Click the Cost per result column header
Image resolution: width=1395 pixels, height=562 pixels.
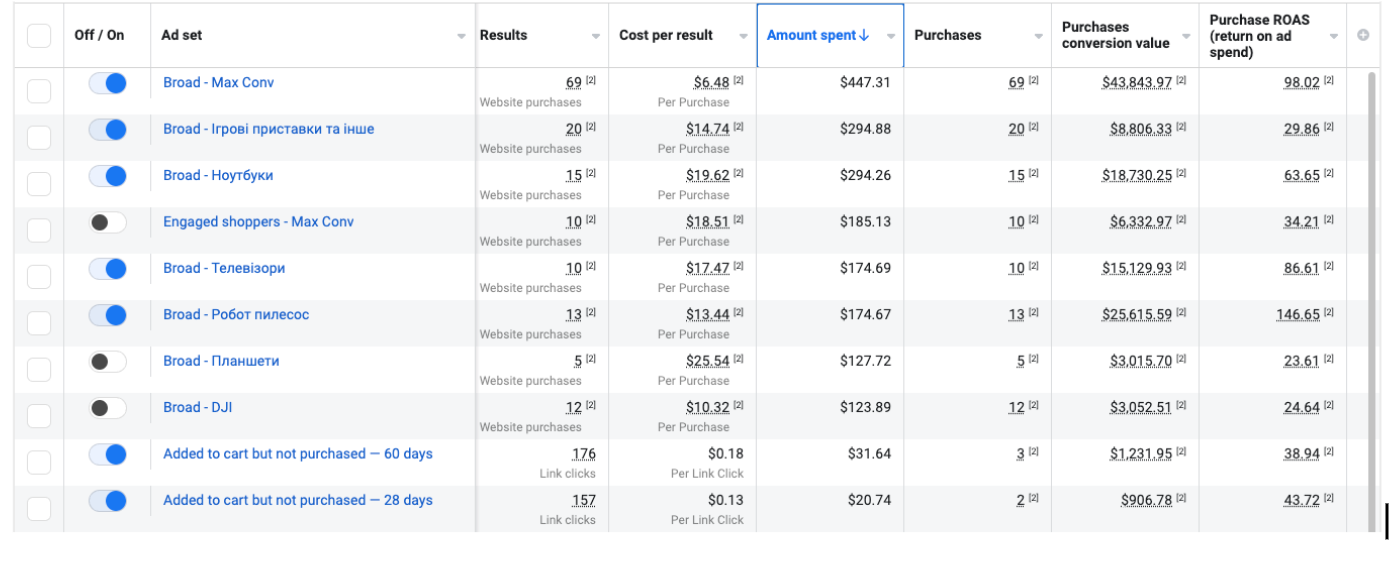[x=666, y=35]
